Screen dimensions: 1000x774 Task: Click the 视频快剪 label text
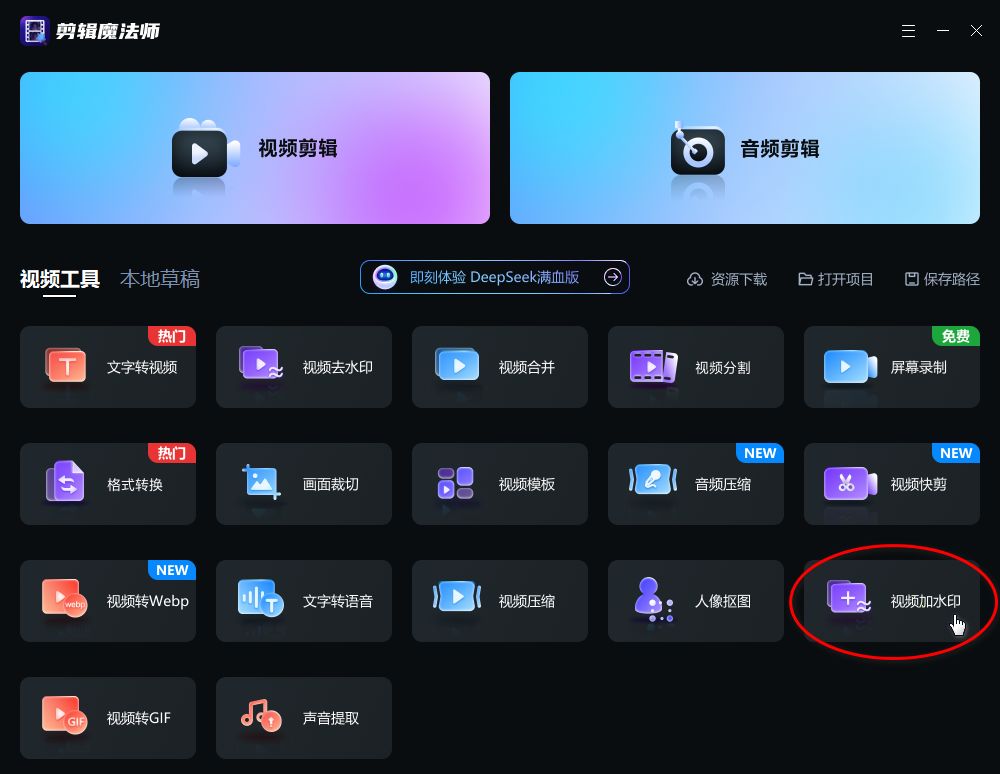click(x=918, y=485)
